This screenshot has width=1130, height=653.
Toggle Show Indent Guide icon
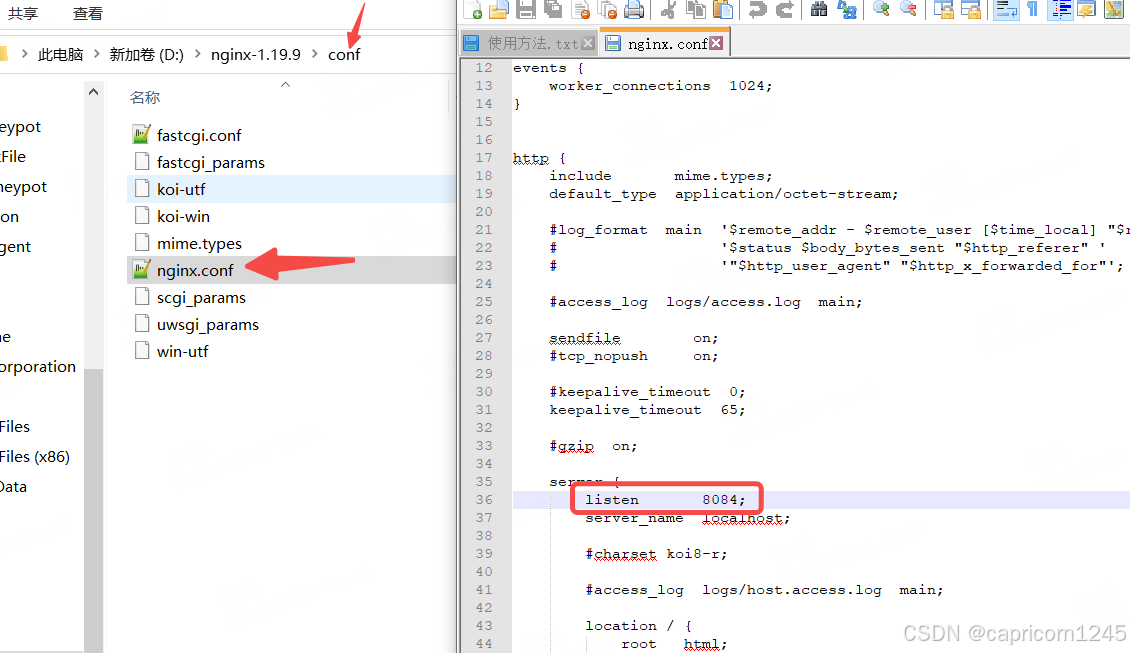1060,9
